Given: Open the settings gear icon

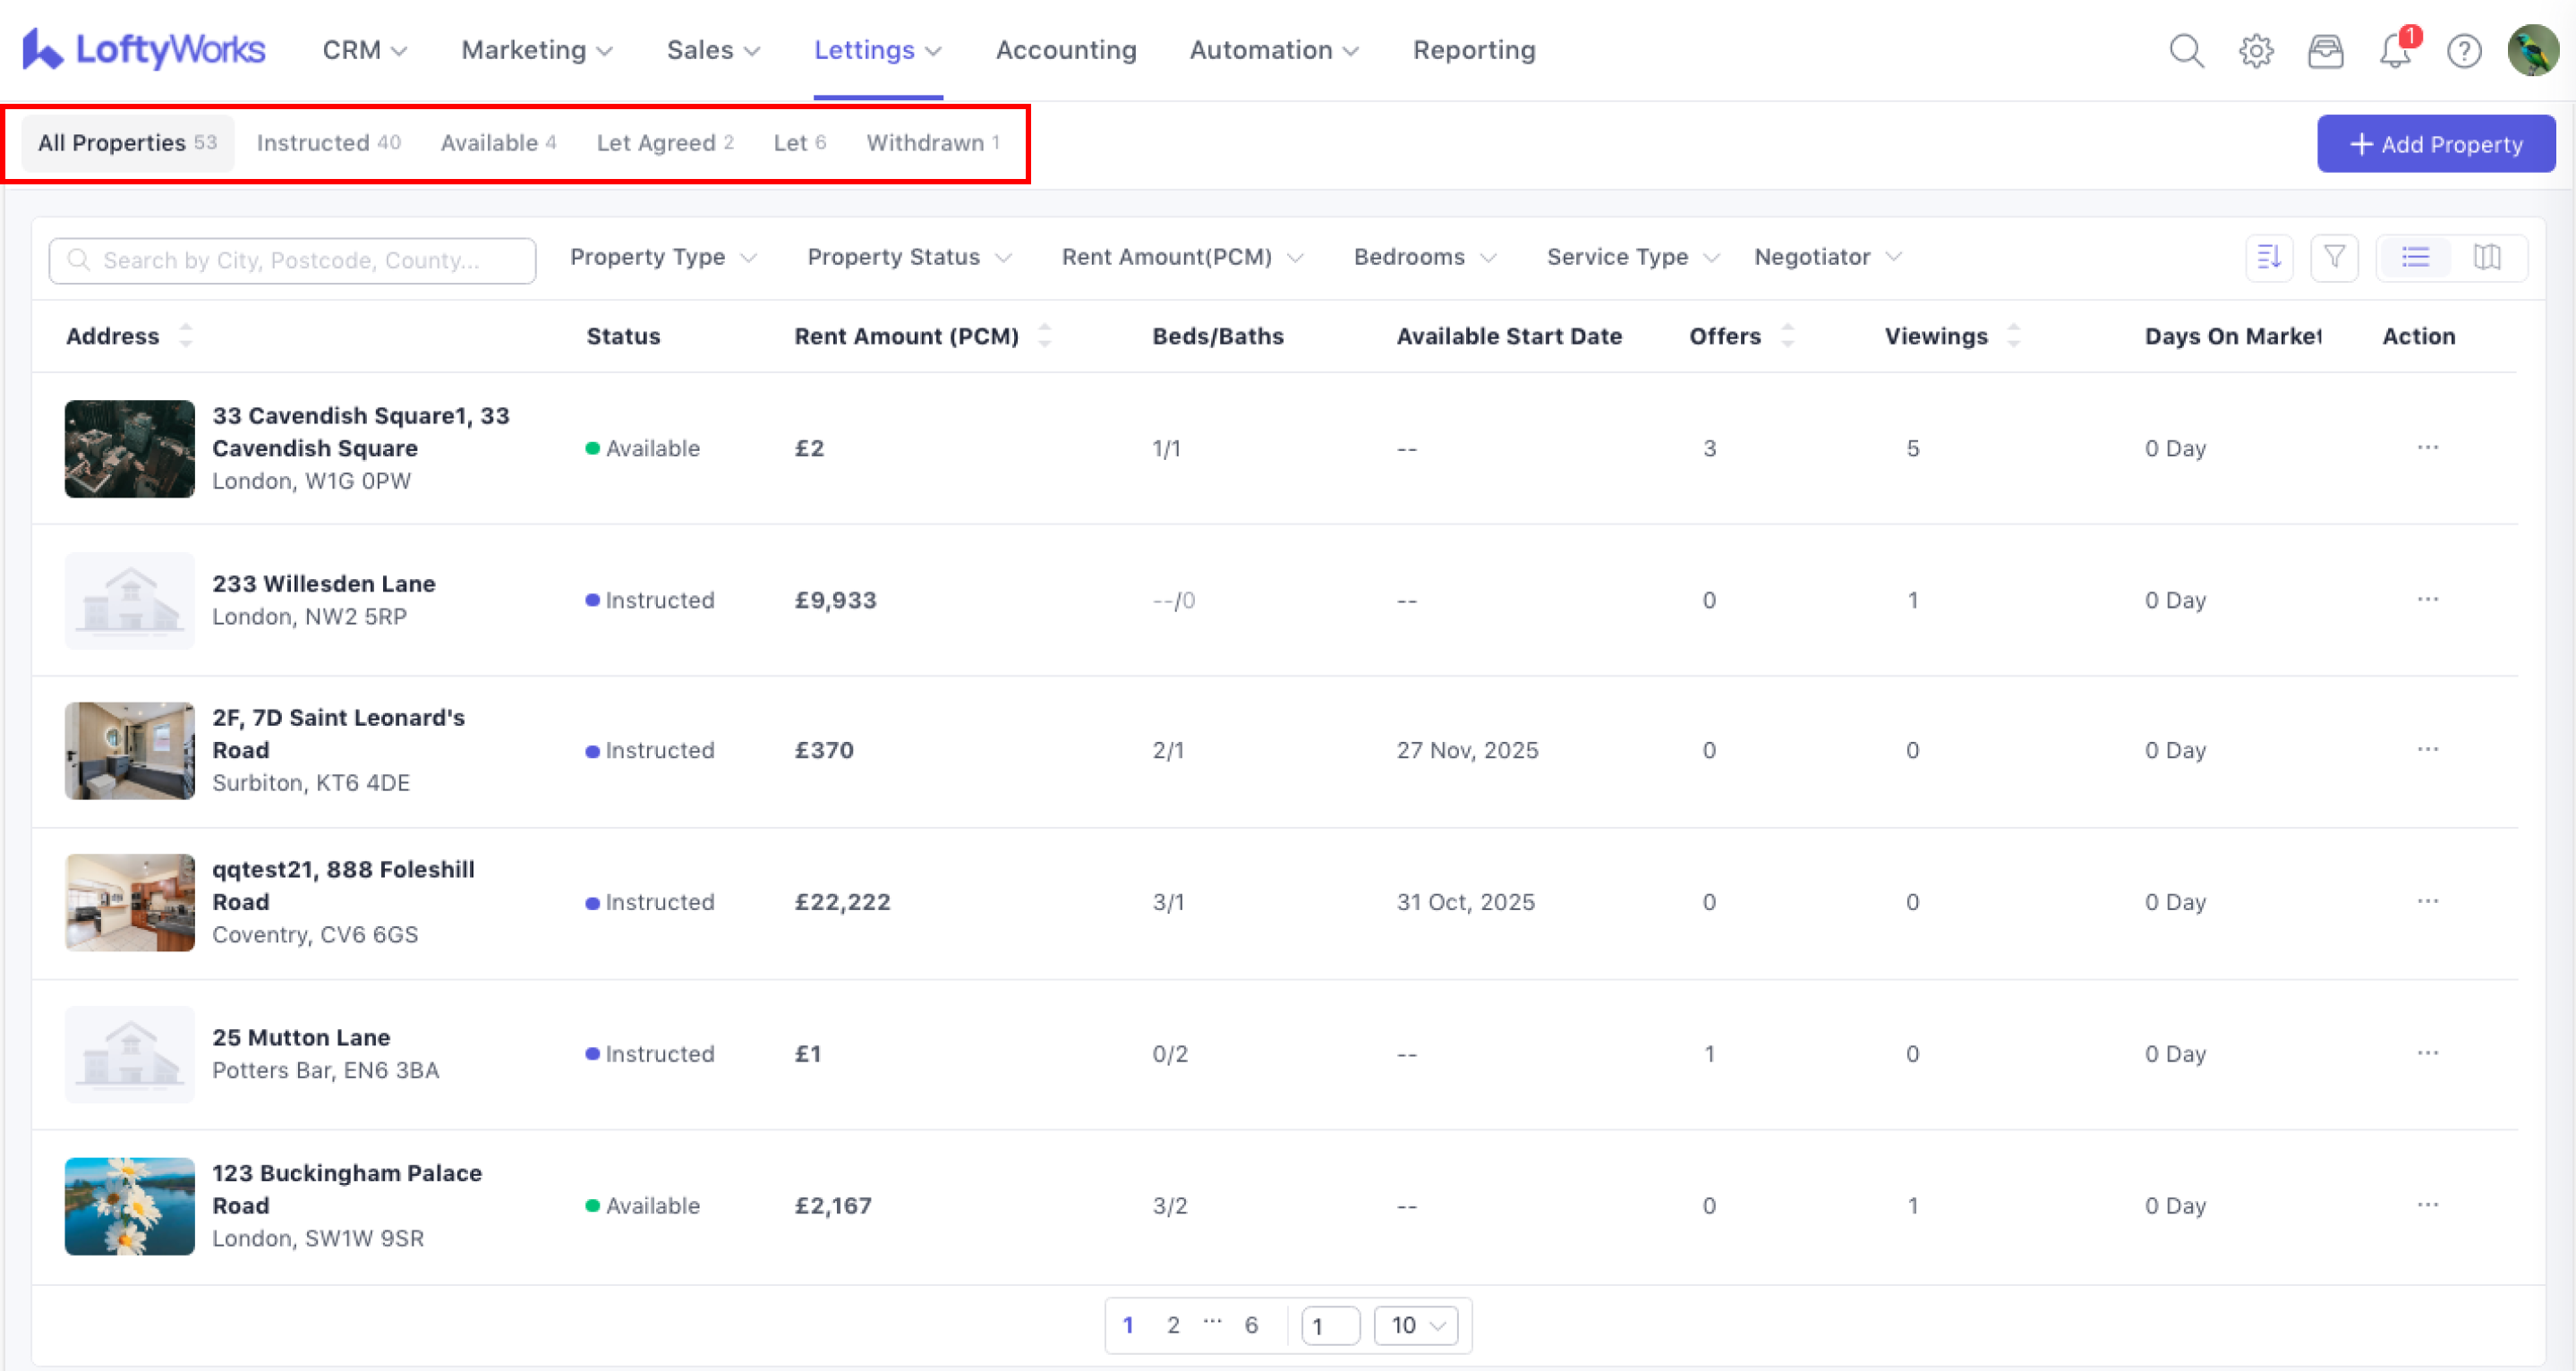Looking at the screenshot, I should click(2256, 50).
